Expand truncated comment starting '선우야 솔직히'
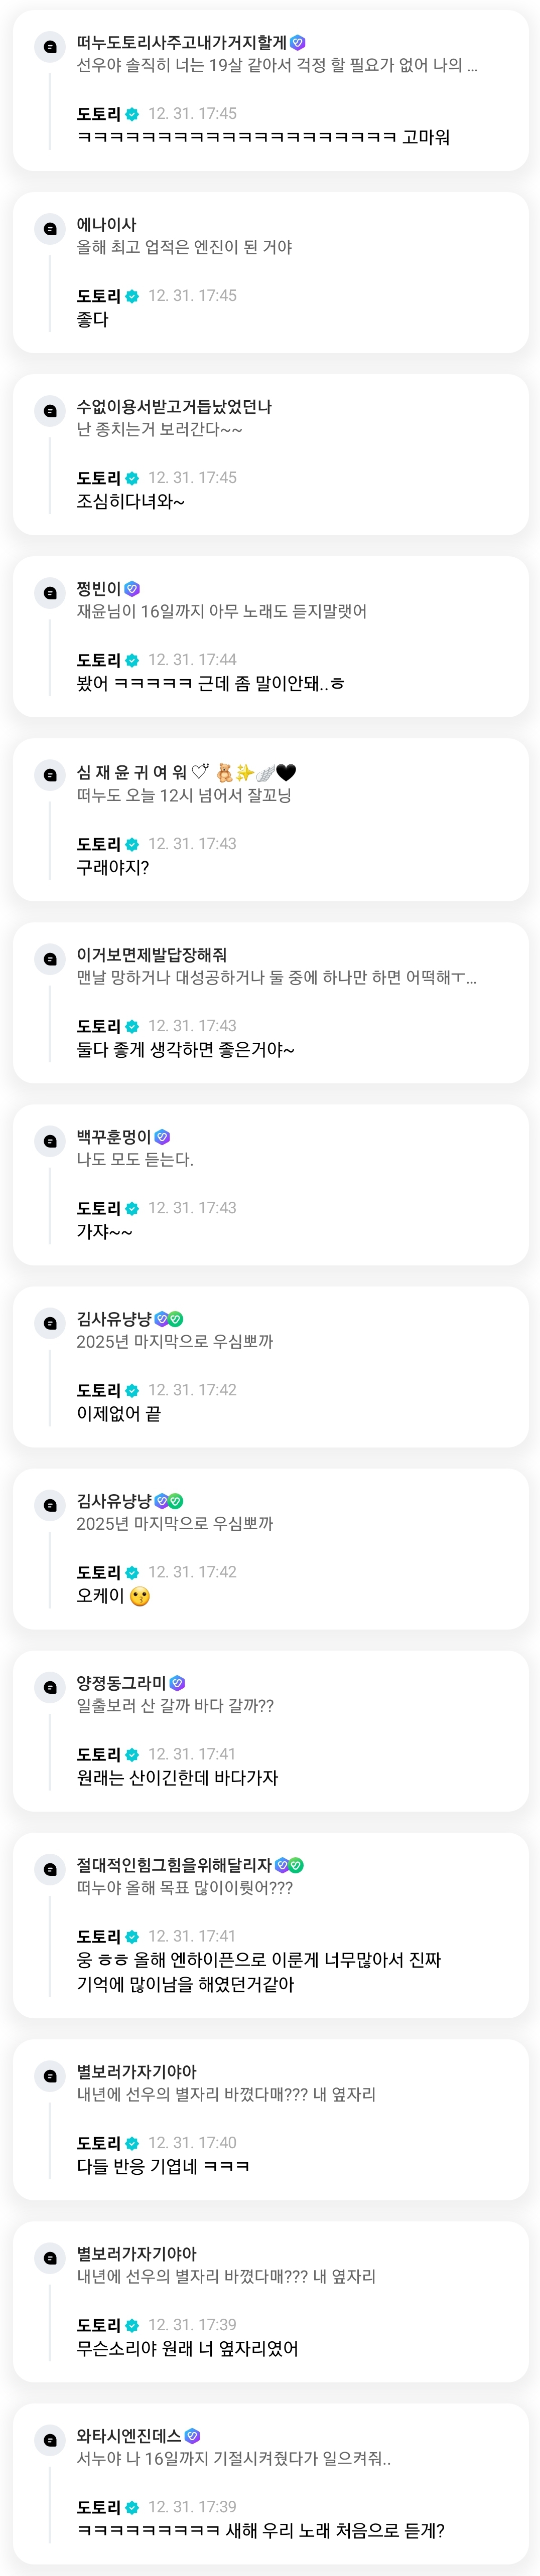This screenshot has width=540, height=2576. coord(276,66)
